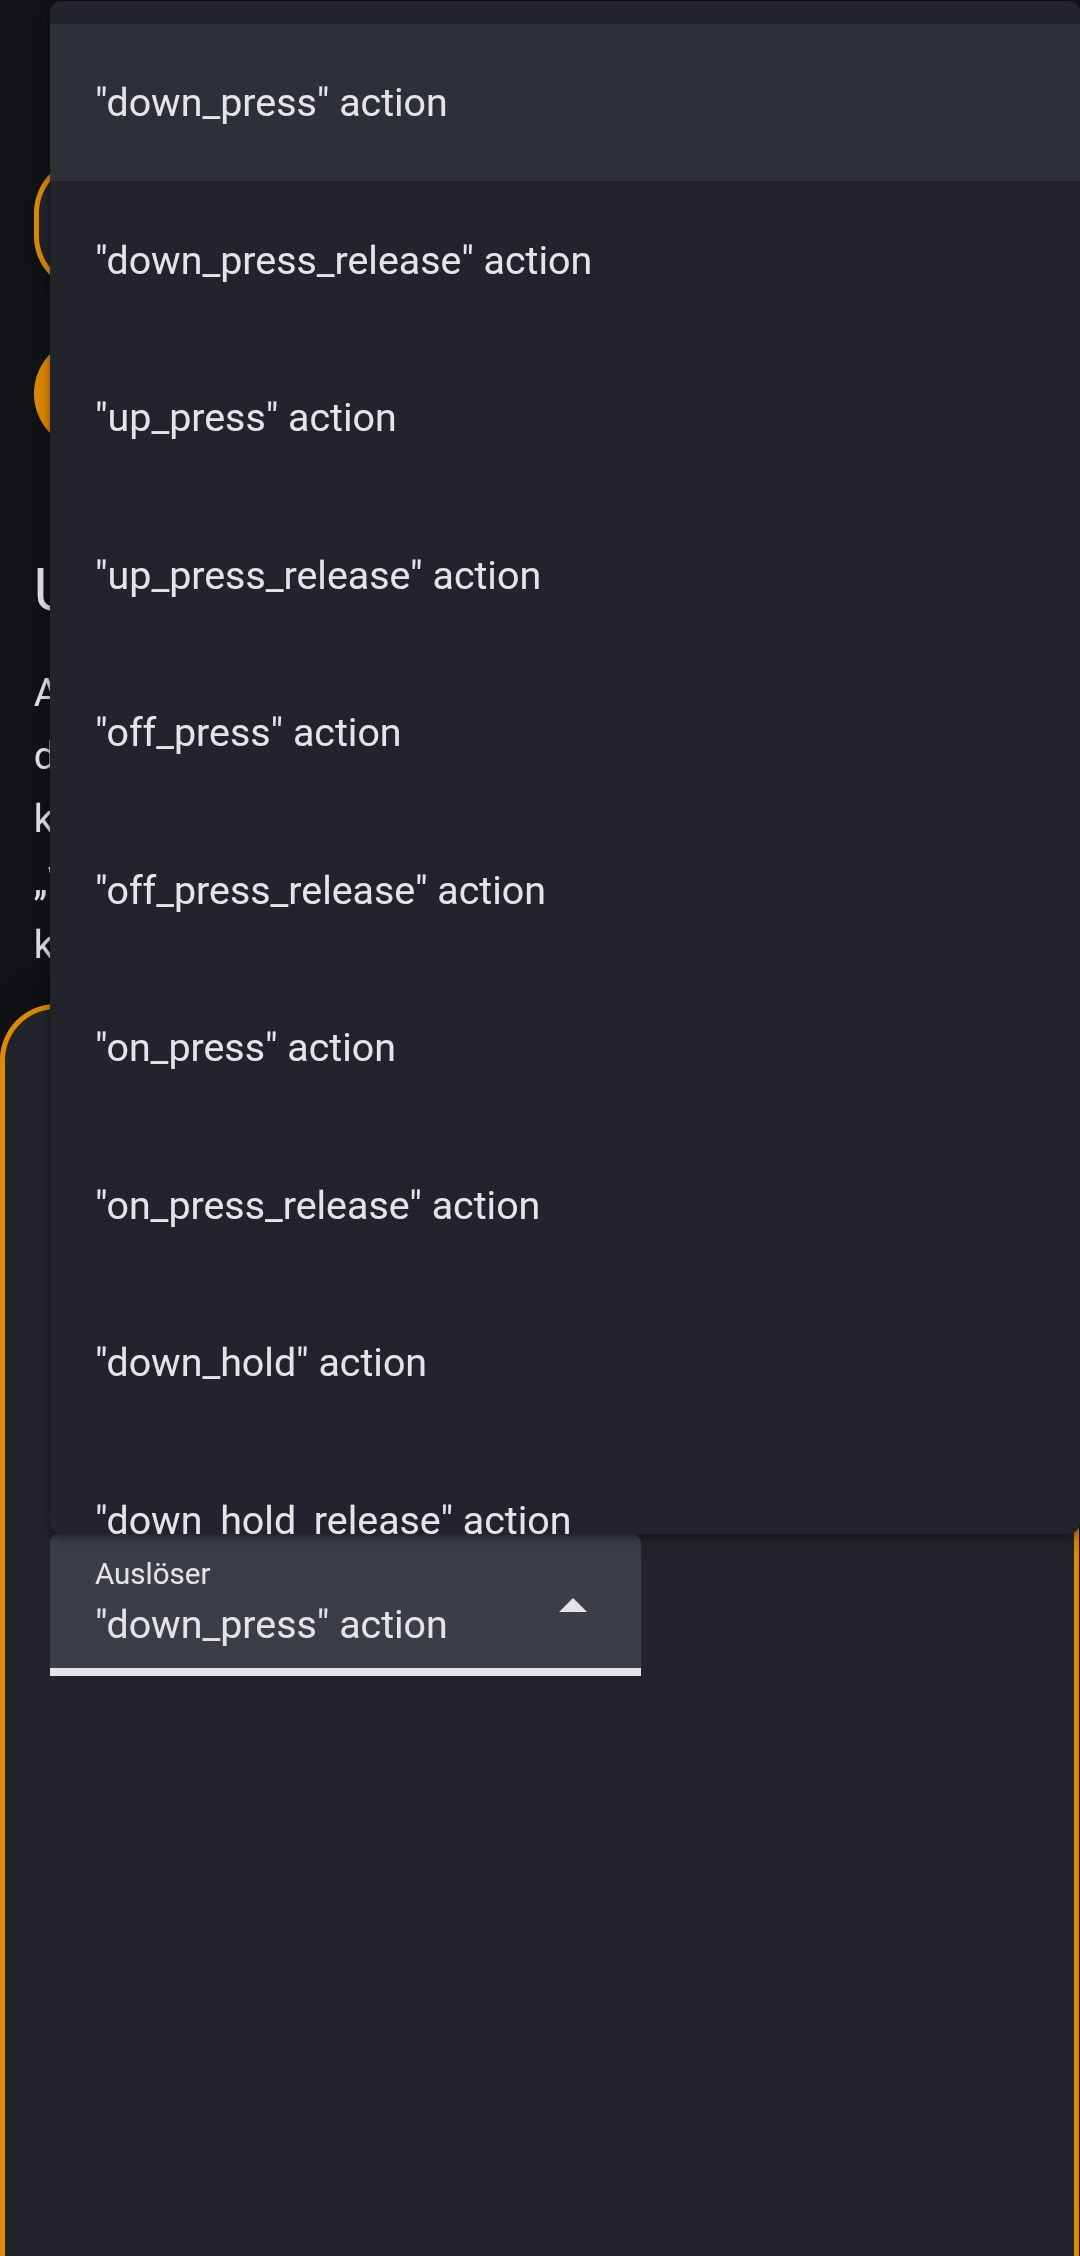Pick the "up_press" action option
The height and width of the screenshot is (2256, 1080).
(x=246, y=418)
